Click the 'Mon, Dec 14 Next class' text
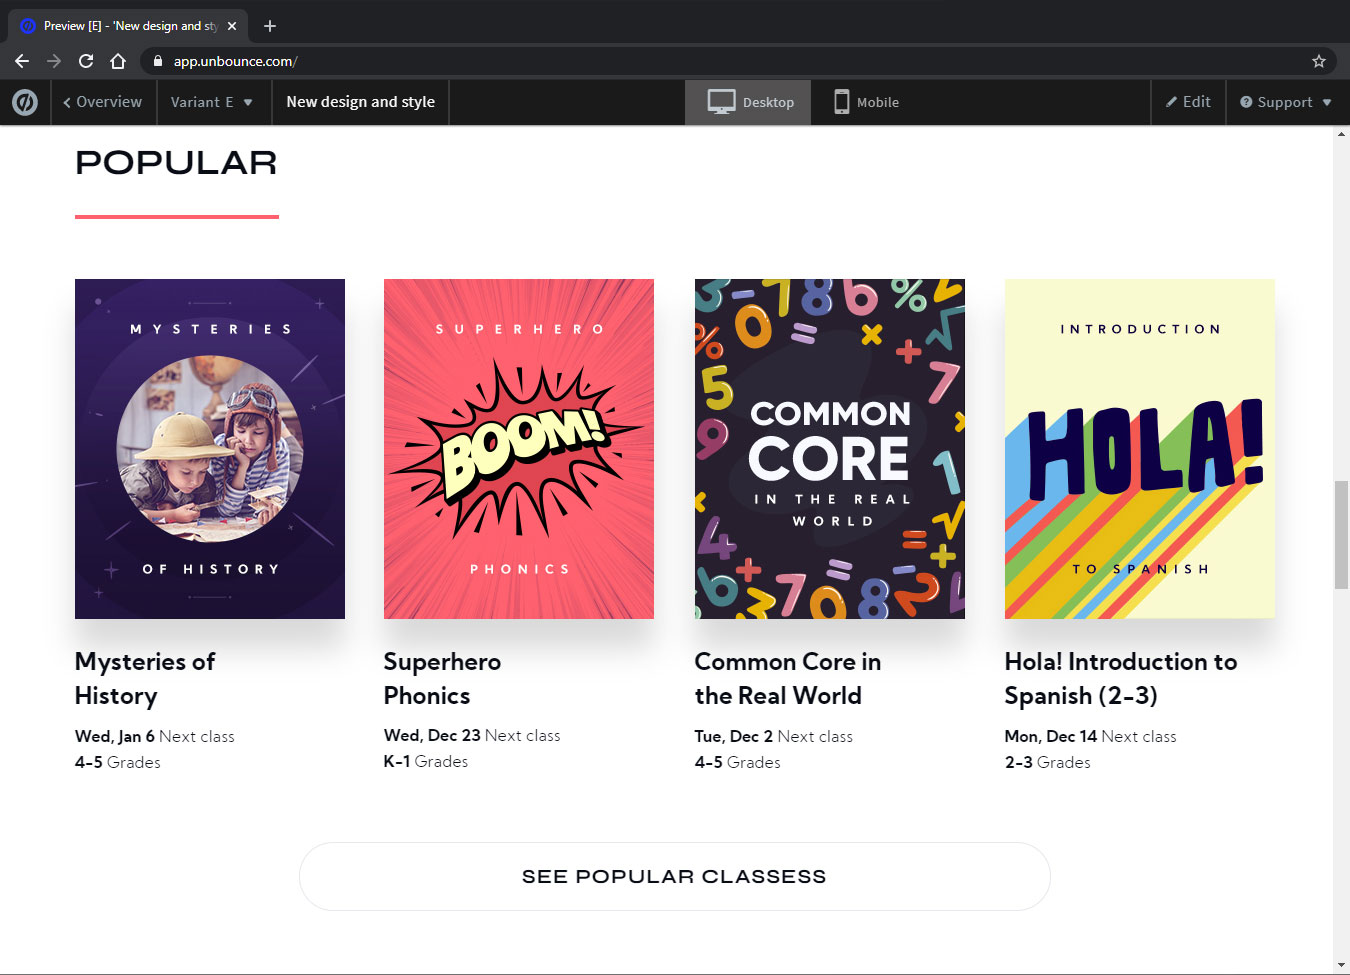Viewport: 1350px width, 975px height. pyautogui.click(x=1091, y=736)
